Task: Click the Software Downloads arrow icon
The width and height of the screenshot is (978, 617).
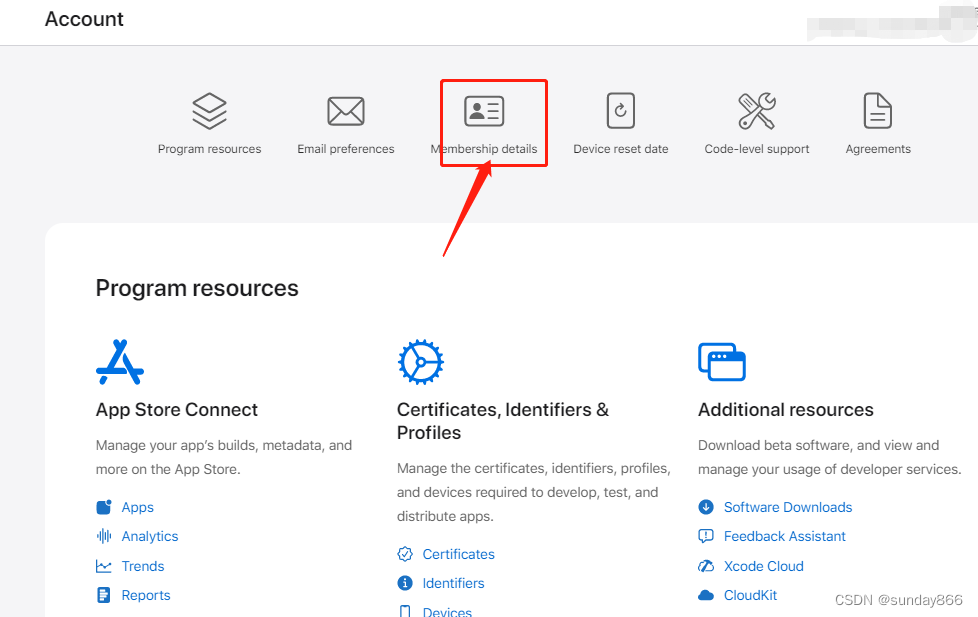Action: pos(705,507)
